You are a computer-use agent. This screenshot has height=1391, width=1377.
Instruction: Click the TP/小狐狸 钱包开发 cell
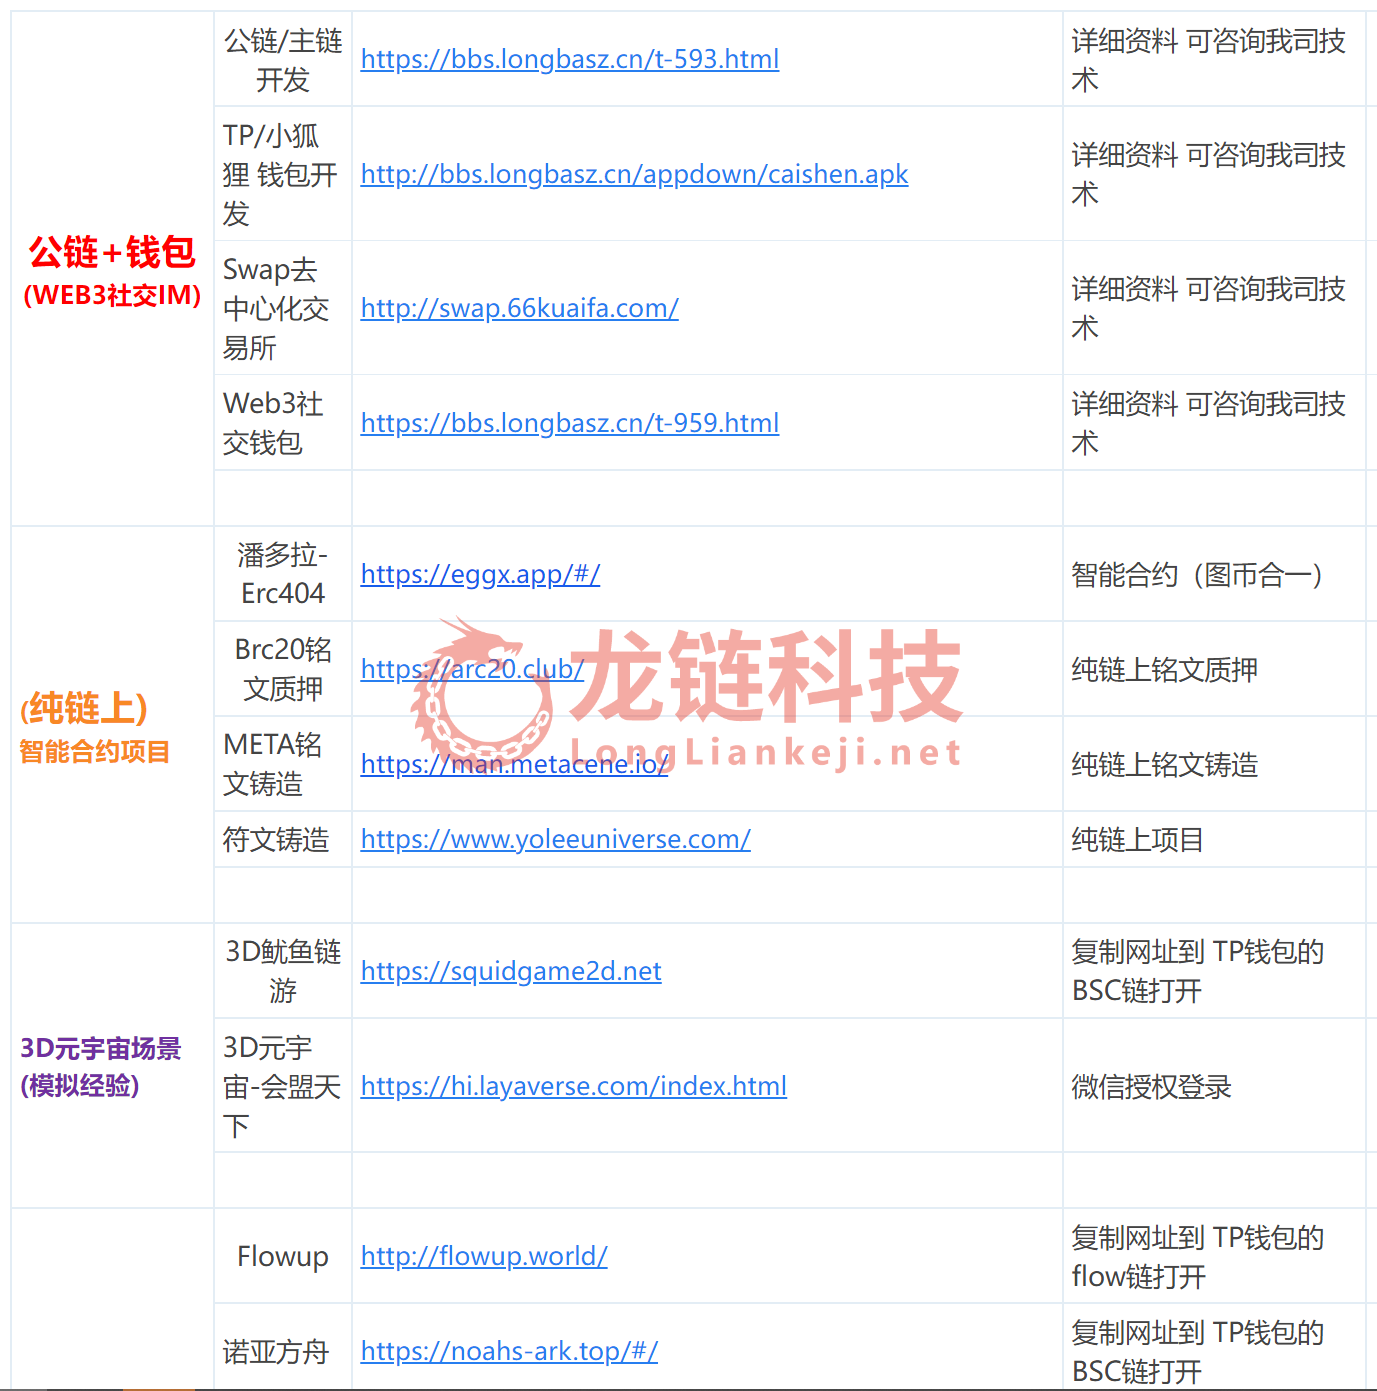click(281, 174)
